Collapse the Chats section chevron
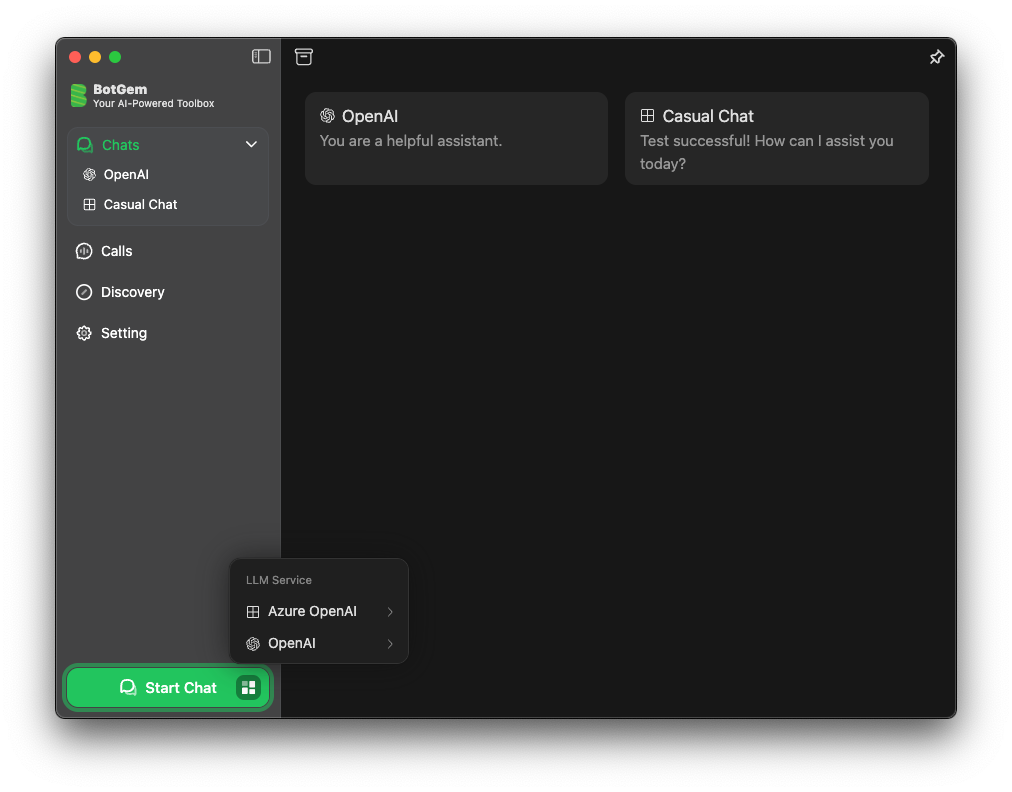The width and height of the screenshot is (1012, 792). coord(251,145)
